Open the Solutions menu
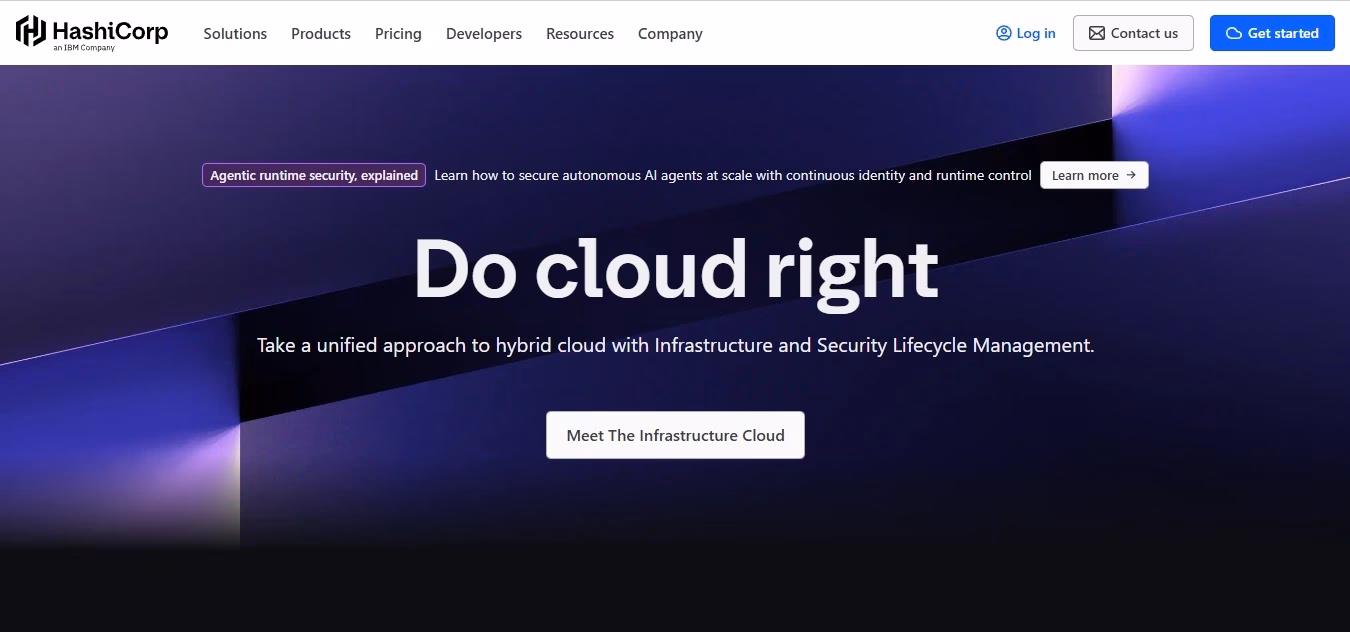Viewport: 1350px width, 632px height. [x=235, y=33]
